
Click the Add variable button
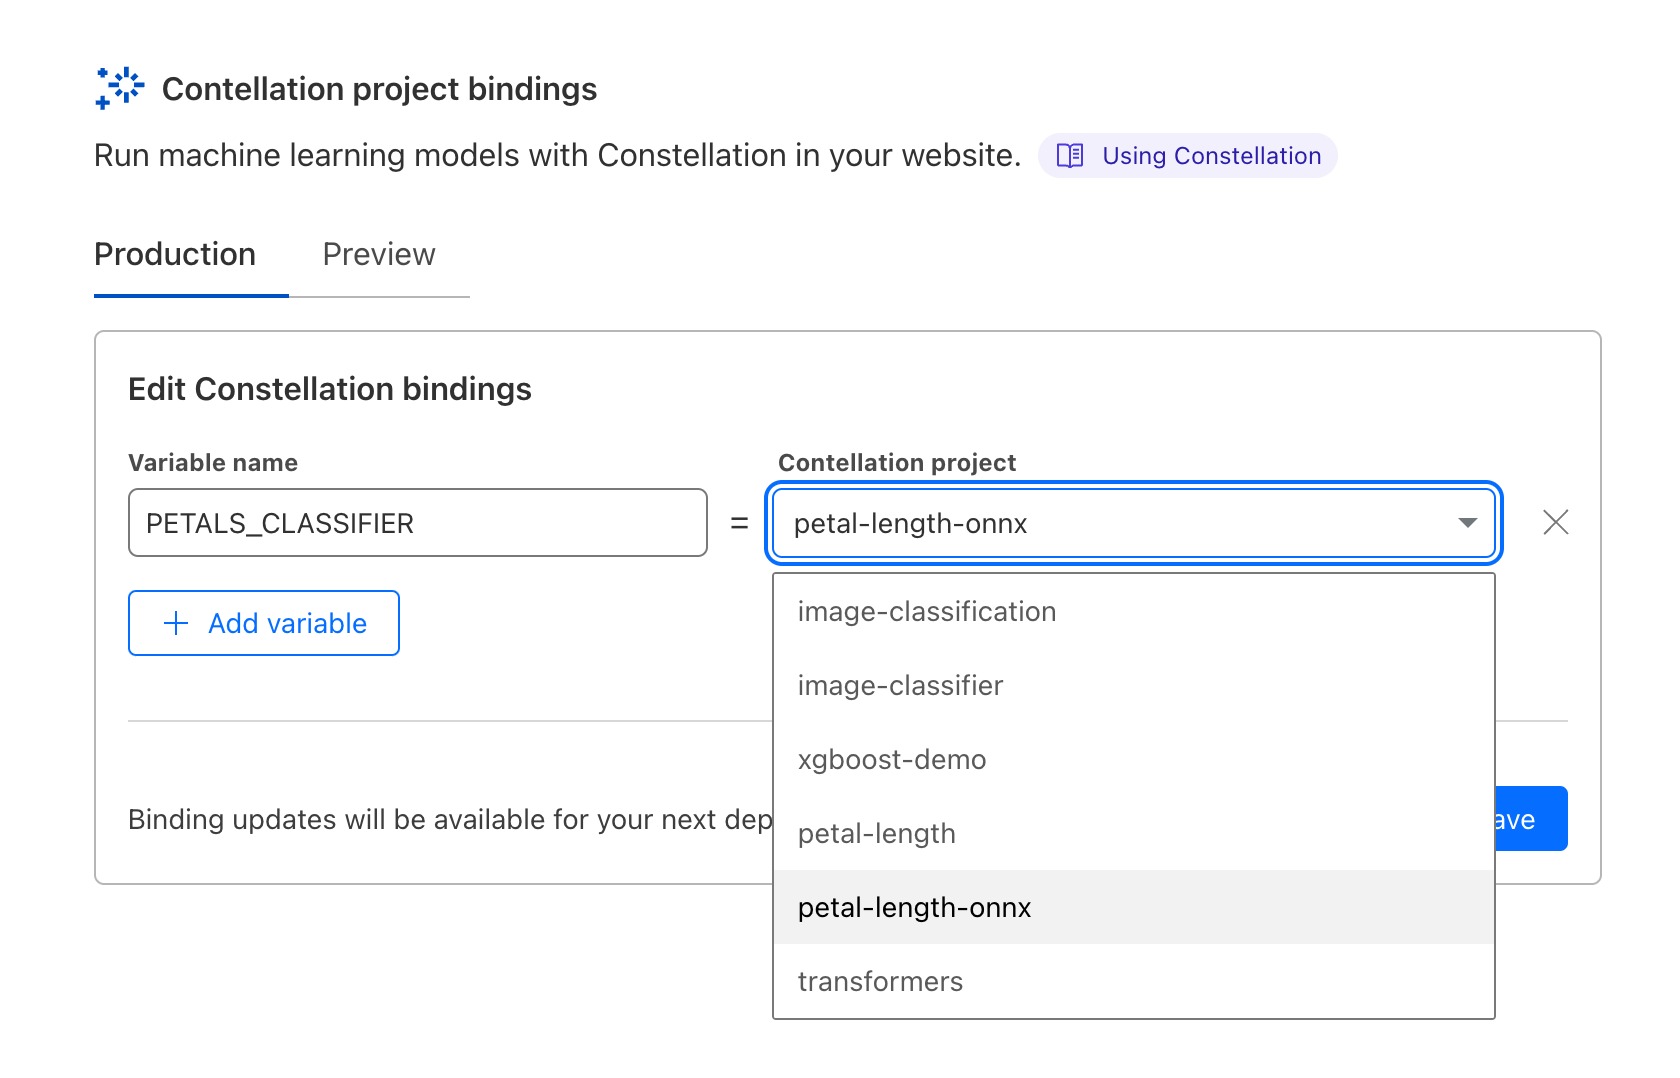[x=263, y=623]
